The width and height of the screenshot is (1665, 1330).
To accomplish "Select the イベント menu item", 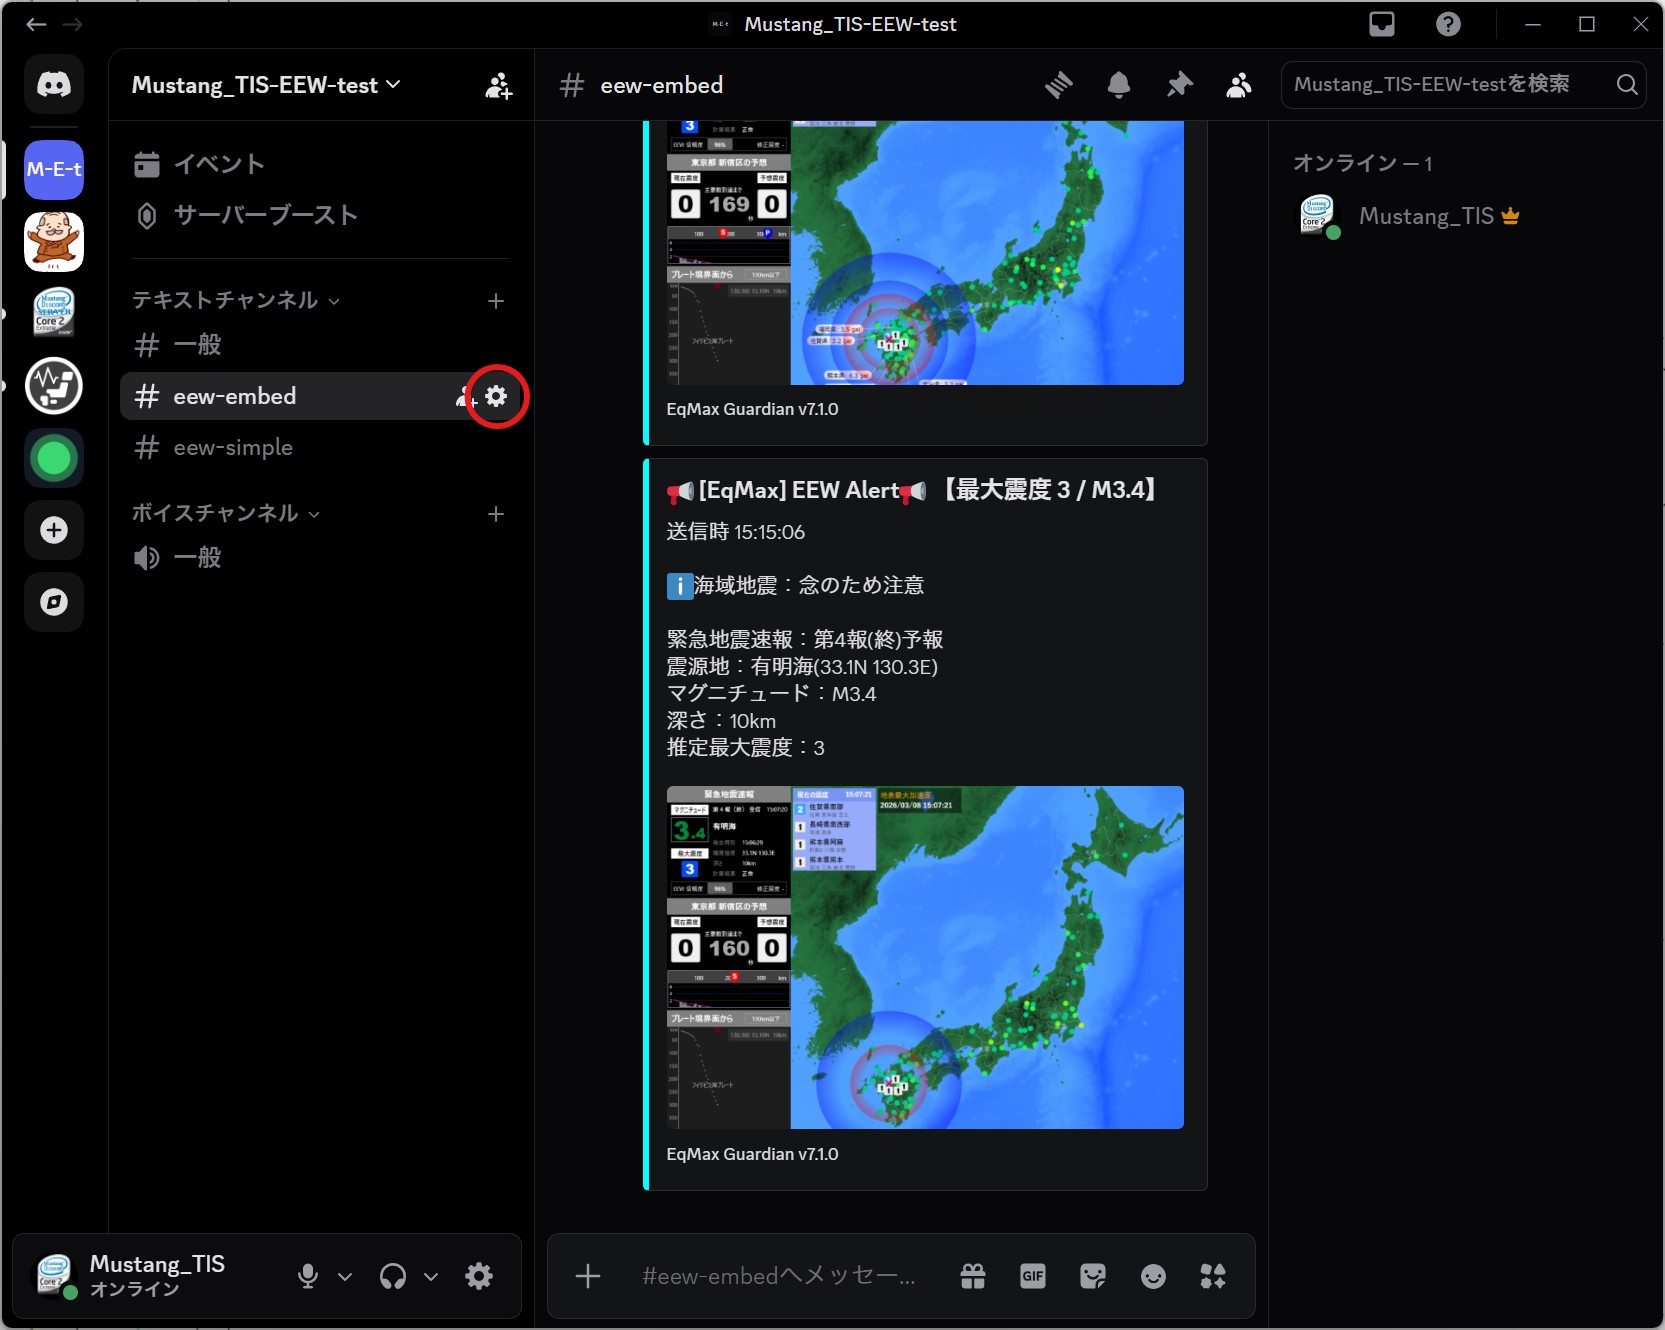I will coord(219,163).
